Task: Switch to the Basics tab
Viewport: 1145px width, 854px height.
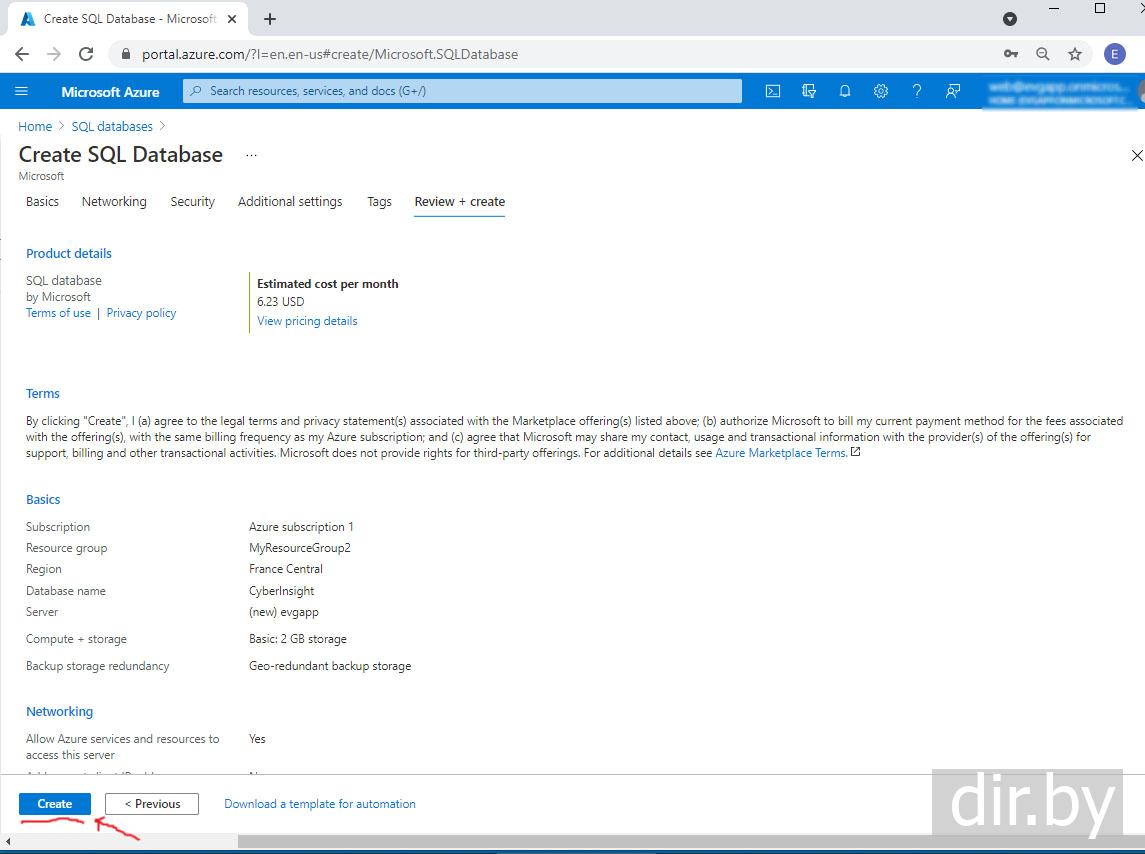Action: [42, 202]
